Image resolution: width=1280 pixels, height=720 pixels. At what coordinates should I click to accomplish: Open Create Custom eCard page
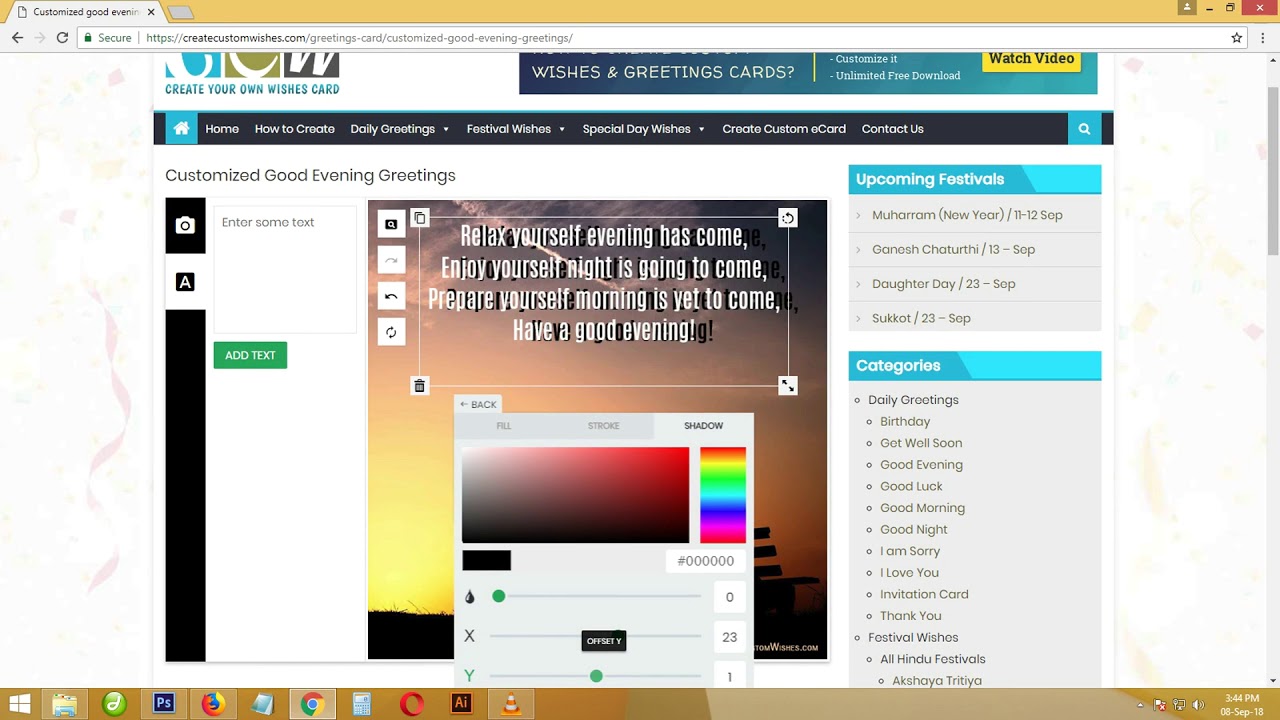[x=784, y=129]
